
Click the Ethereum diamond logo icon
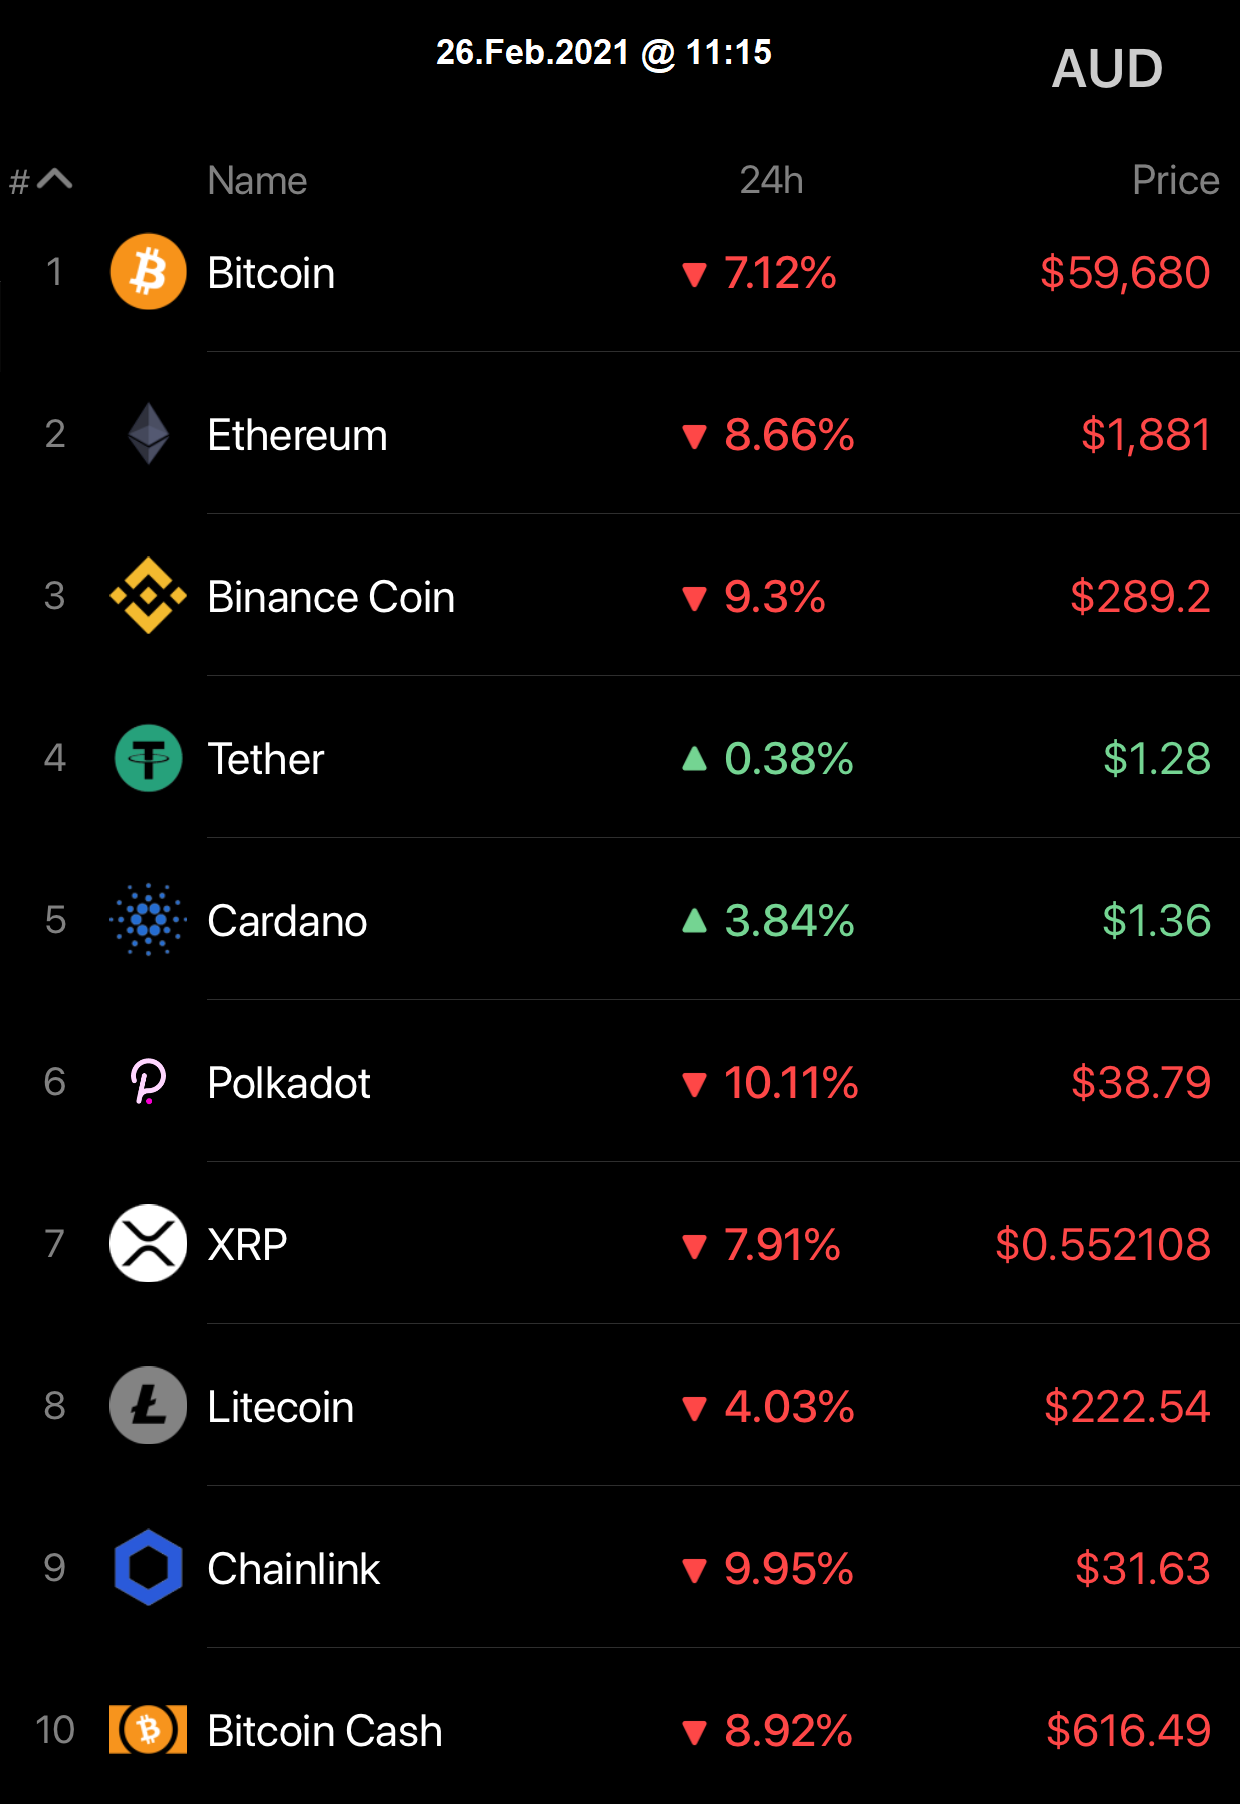coord(148,434)
